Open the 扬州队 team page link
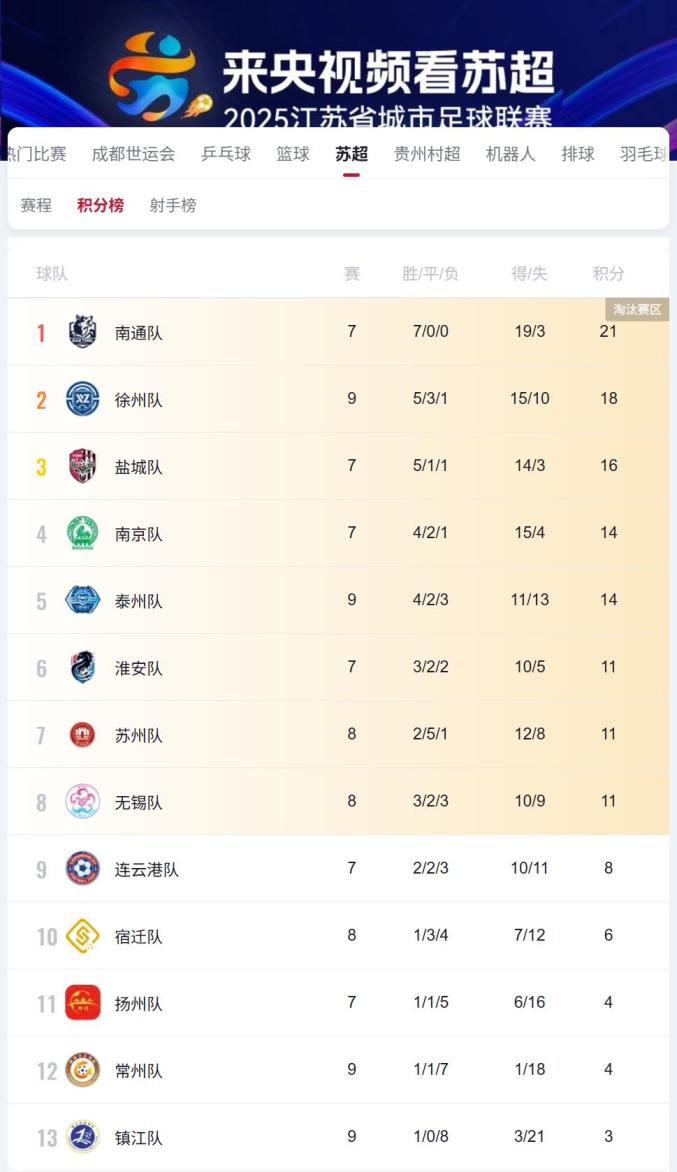 pyautogui.click(x=138, y=1003)
